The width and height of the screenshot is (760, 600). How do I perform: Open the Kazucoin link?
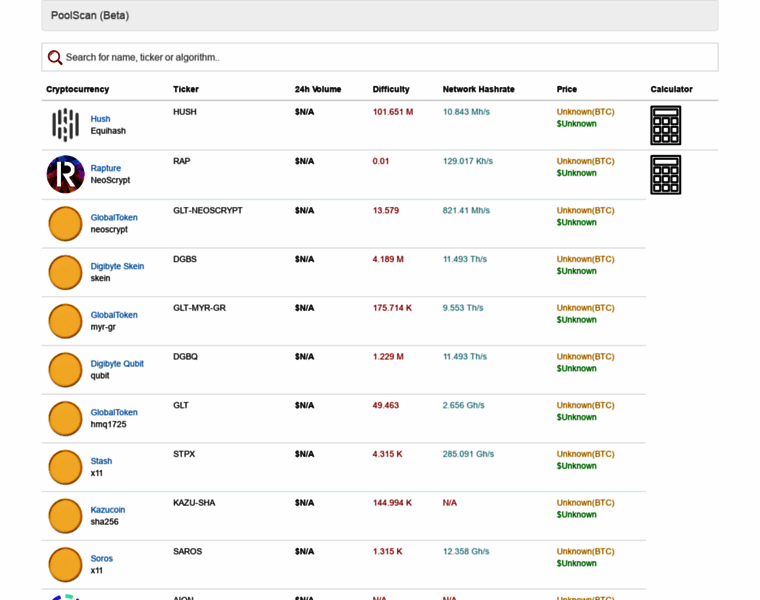coord(108,510)
